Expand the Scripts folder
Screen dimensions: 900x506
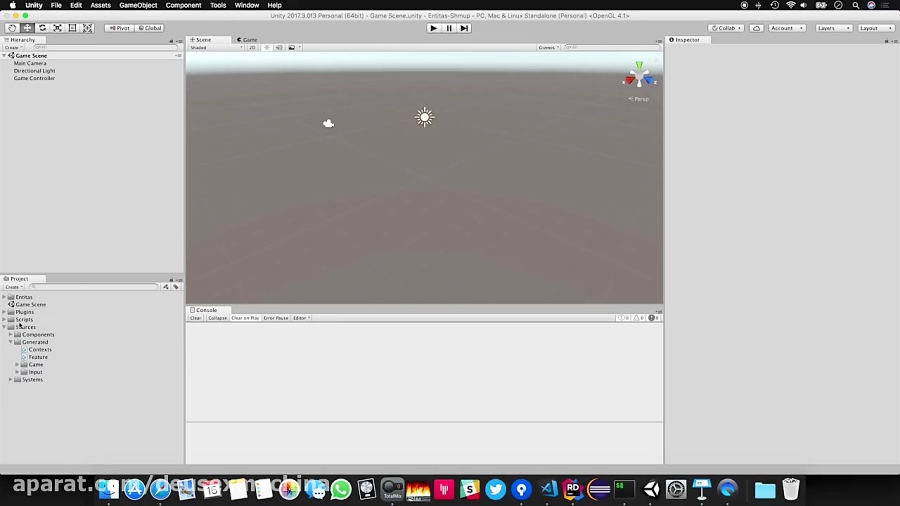coord(4,320)
